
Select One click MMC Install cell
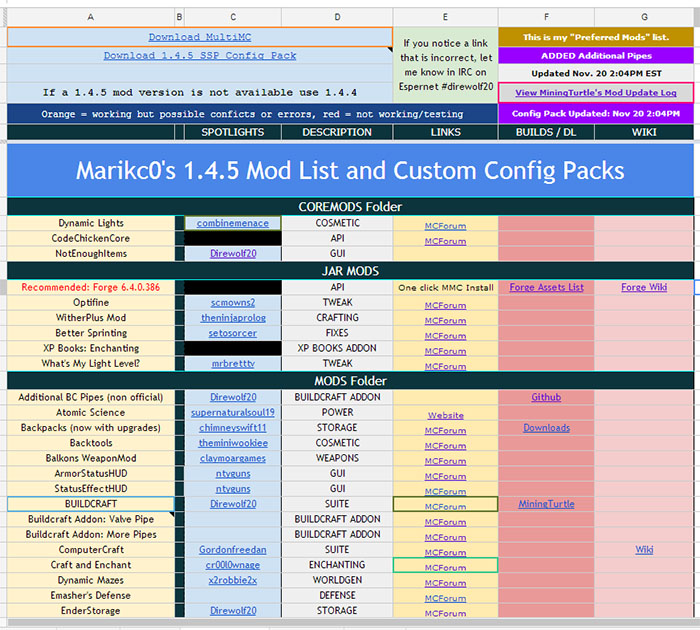(446, 288)
